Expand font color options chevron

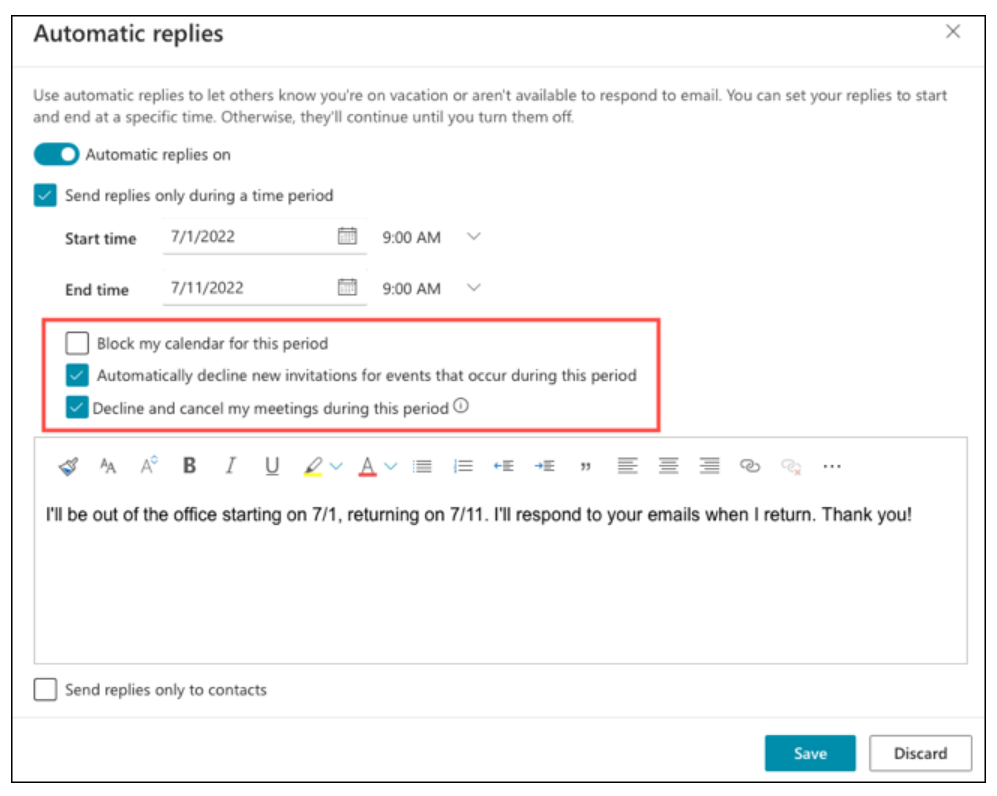pyautogui.click(x=391, y=467)
